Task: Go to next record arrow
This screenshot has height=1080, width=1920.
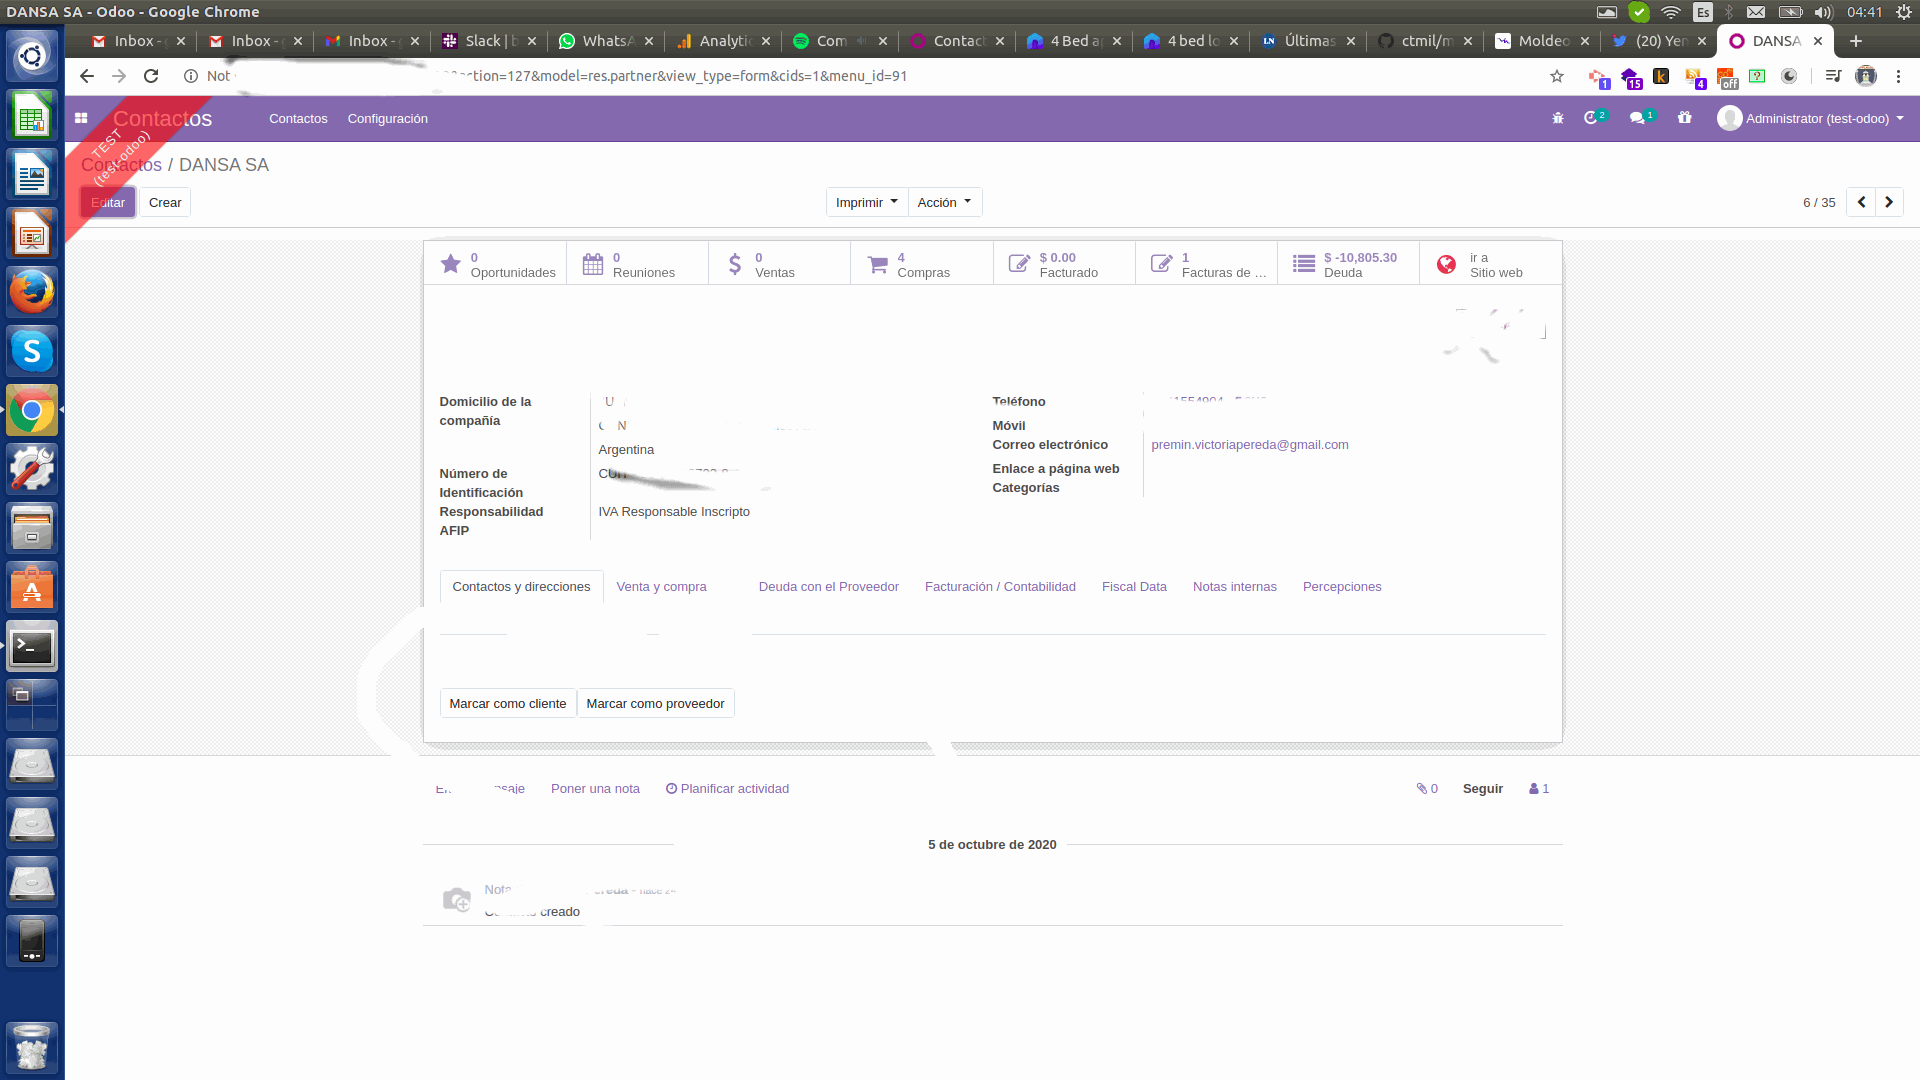Action: point(1889,202)
